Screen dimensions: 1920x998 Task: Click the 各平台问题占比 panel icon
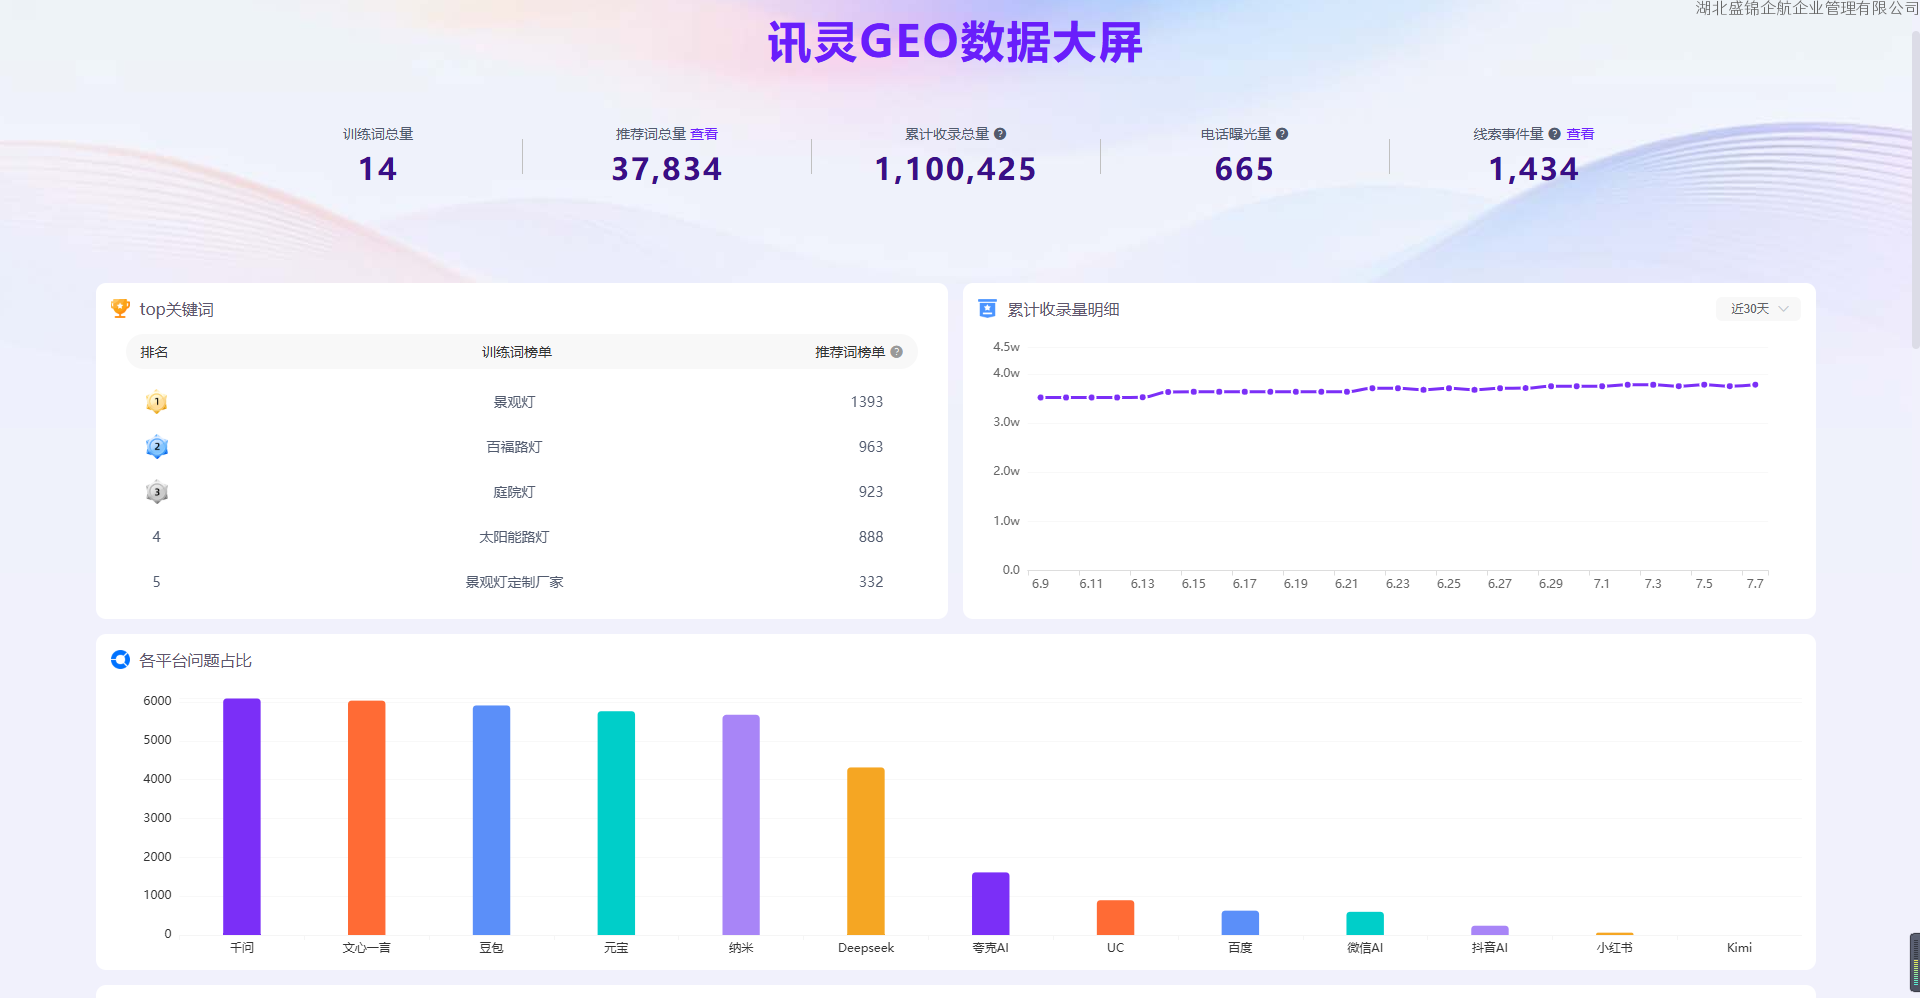(x=120, y=660)
